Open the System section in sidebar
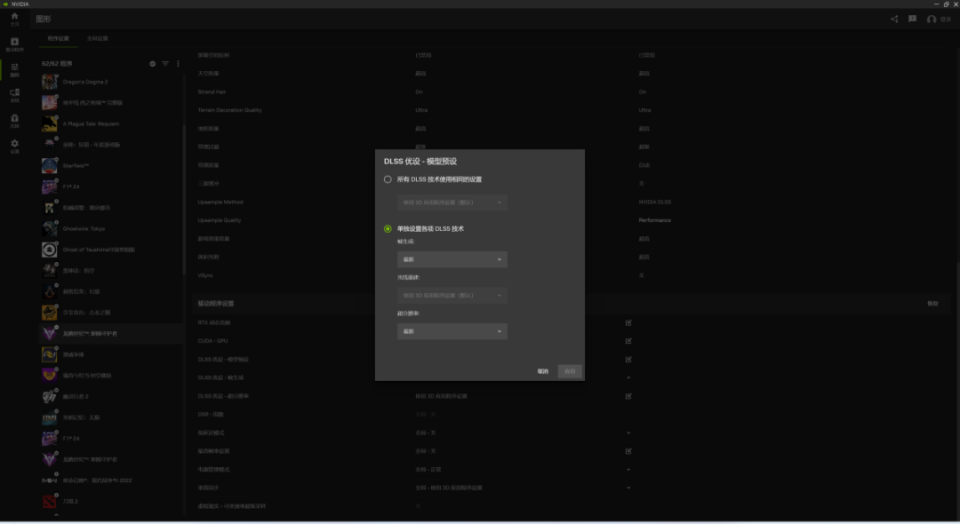This screenshot has width=960, height=524. coord(15,95)
